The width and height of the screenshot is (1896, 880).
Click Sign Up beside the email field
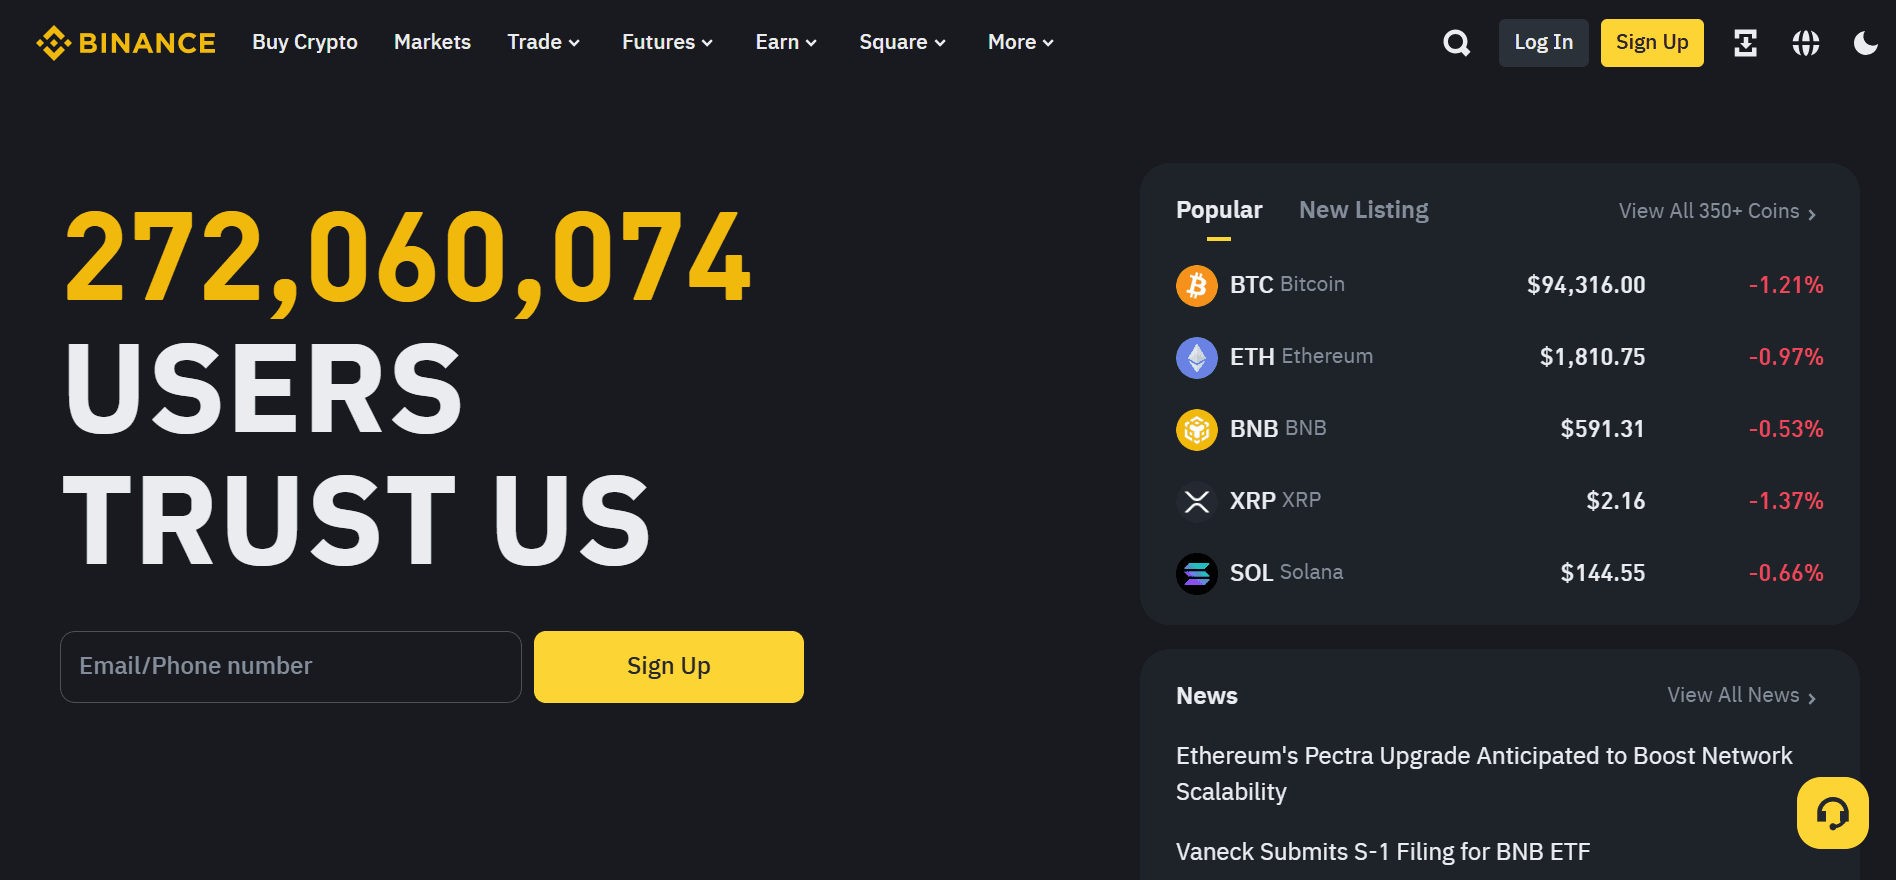[x=669, y=667]
